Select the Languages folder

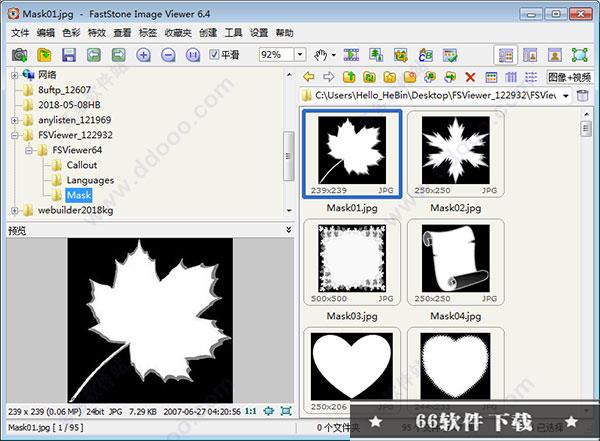pyautogui.click(x=90, y=180)
